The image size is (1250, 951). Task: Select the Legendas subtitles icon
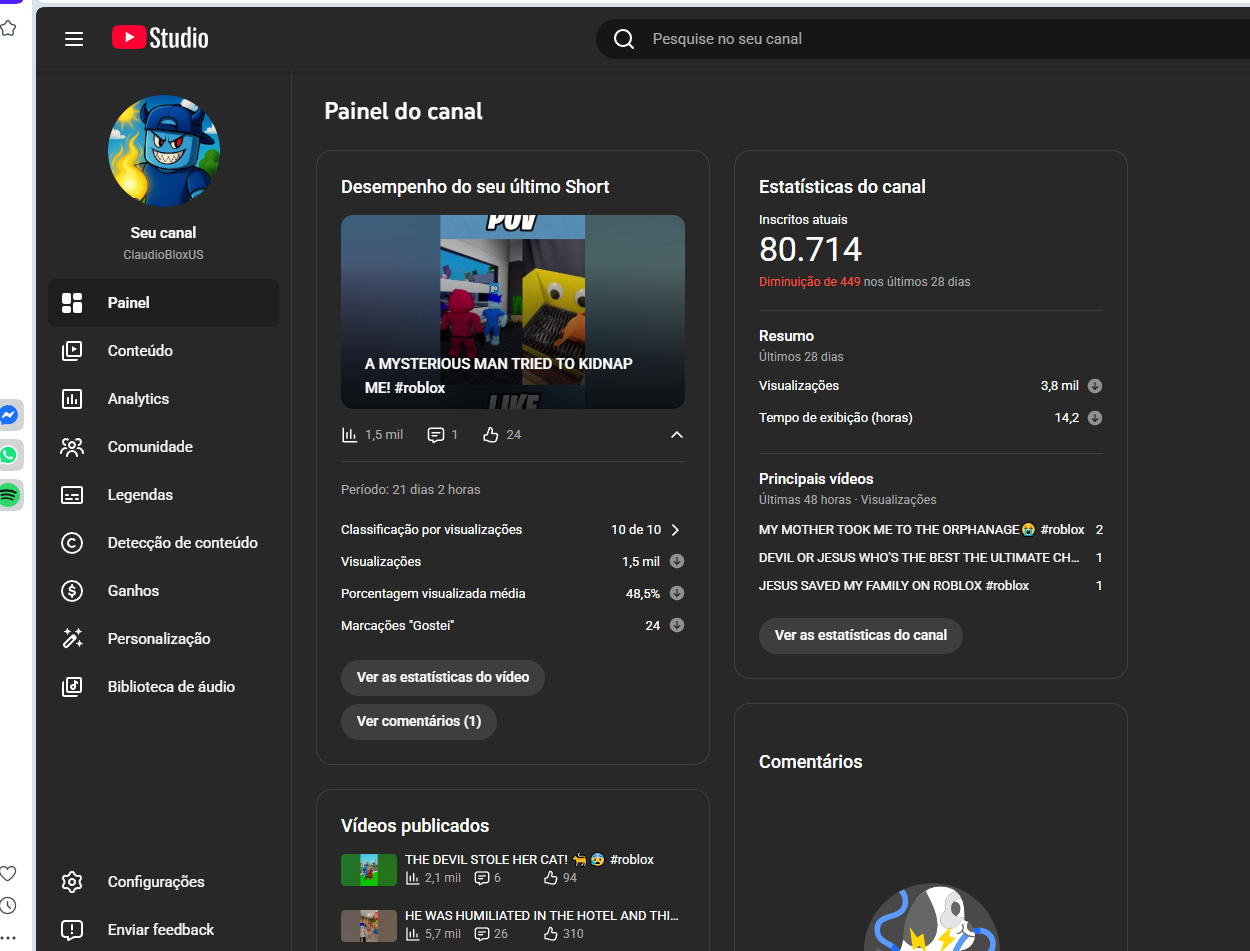(72, 495)
